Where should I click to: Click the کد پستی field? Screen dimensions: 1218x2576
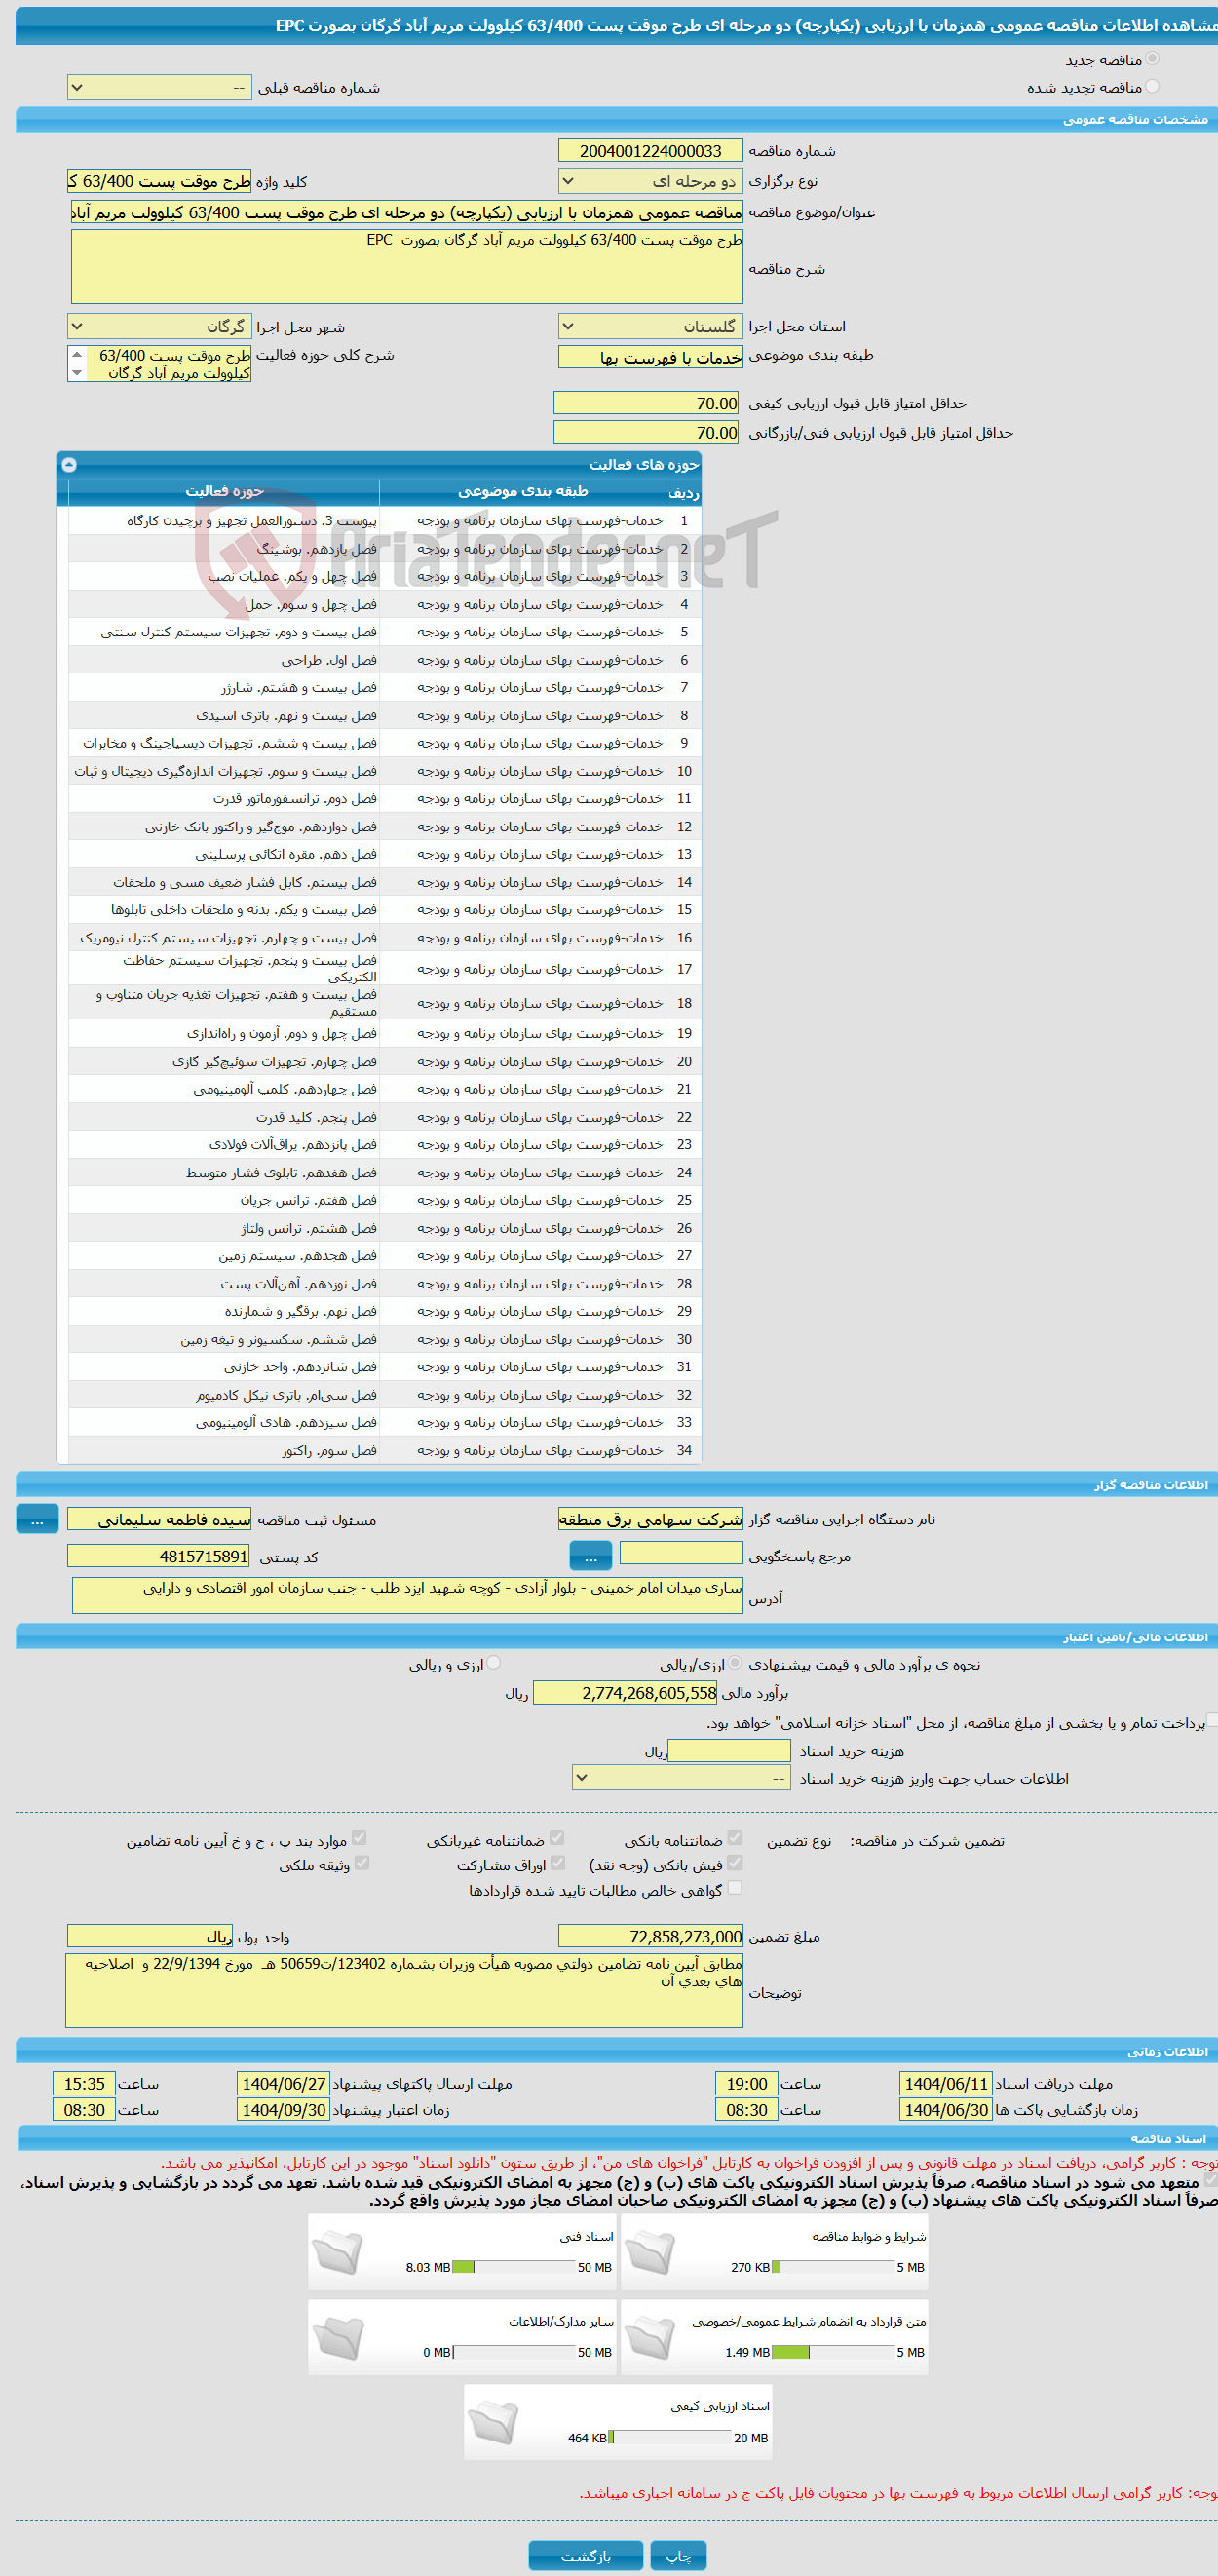tap(158, 1557)
